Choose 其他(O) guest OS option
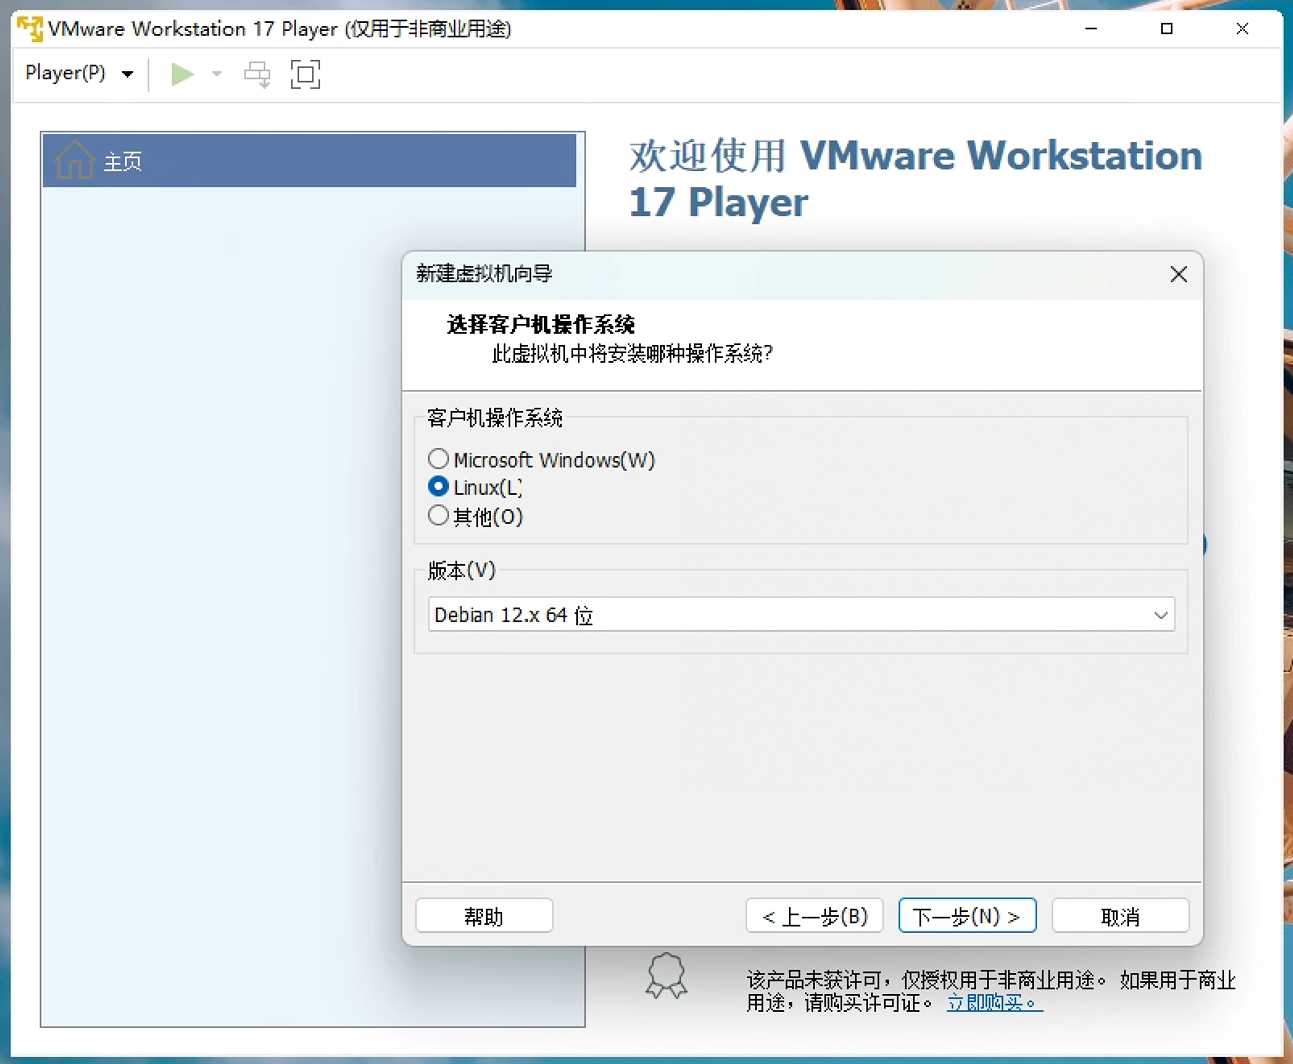The height and width of the screenshot is (1064, 1293). coord(475,517)
